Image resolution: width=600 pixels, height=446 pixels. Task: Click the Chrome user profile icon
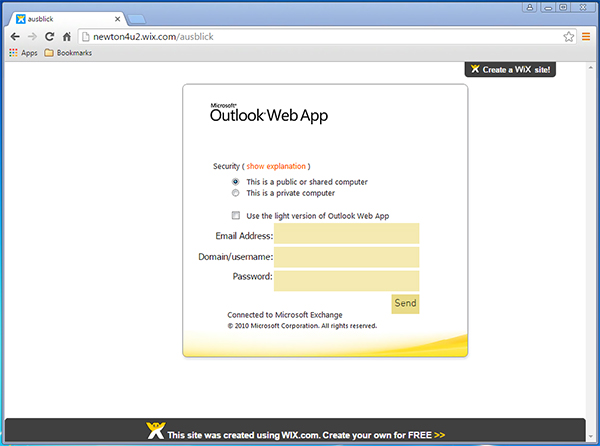[530, 7]
